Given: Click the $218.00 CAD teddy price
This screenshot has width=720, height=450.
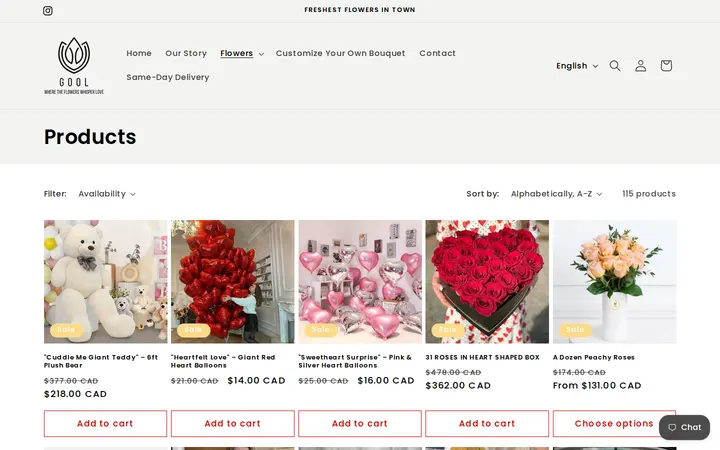Looking at the screenshot, I should point(75,394).
